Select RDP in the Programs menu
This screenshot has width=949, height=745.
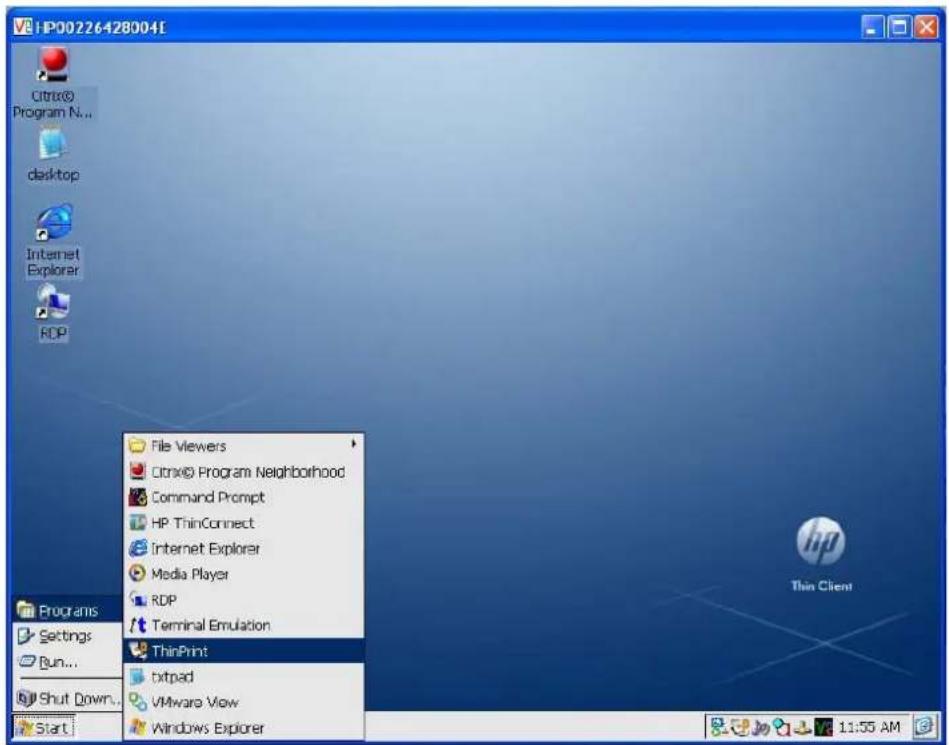pyautogui.click(x=243, y=600)
